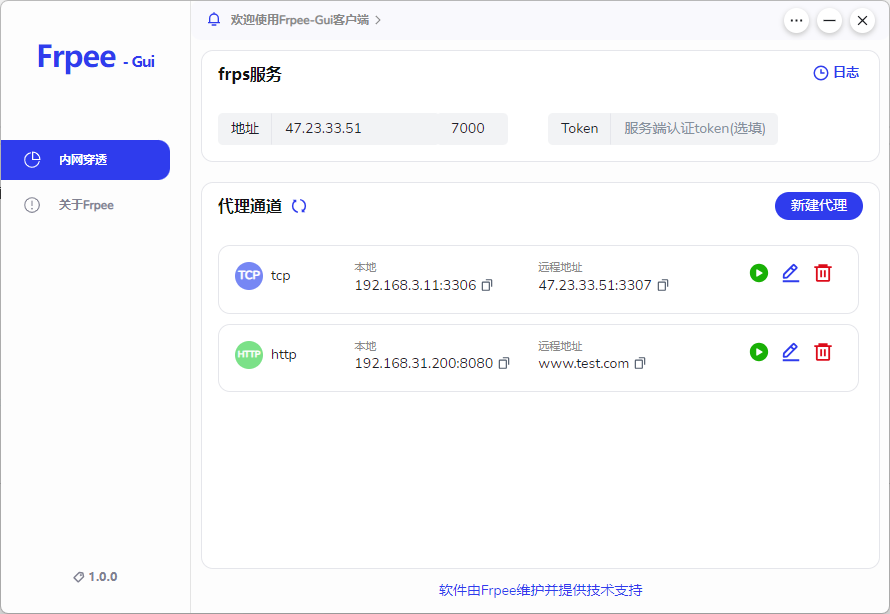
Task: Edit the http proxy entry
Action: [791, 352]
